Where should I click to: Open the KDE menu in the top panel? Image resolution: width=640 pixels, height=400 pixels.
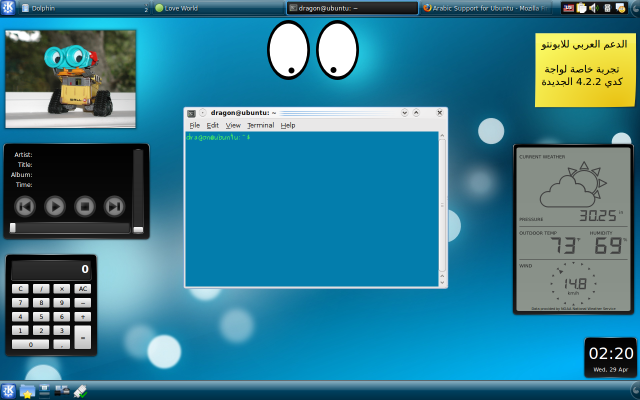pyautogui.click(x=8, y=8)
